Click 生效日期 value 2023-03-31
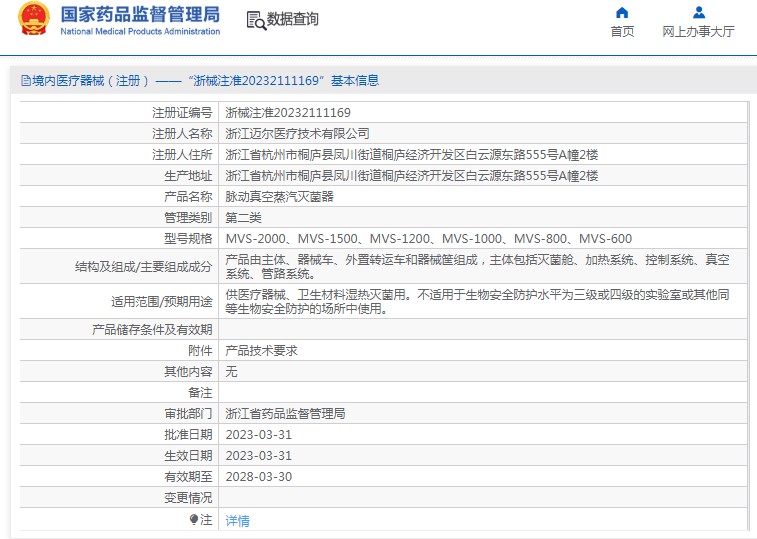757x539 pixels. (259, 455)
